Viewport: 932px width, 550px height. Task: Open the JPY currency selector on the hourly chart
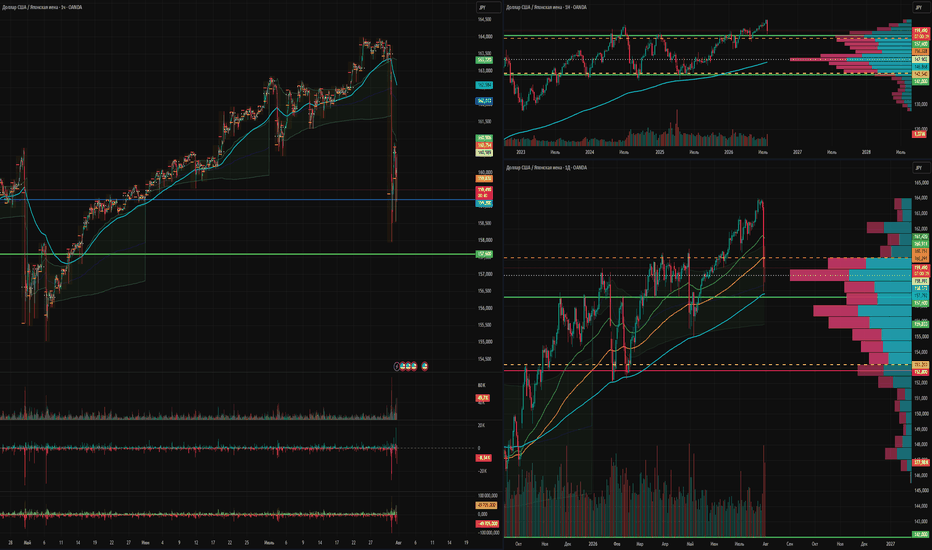(488, 7)
